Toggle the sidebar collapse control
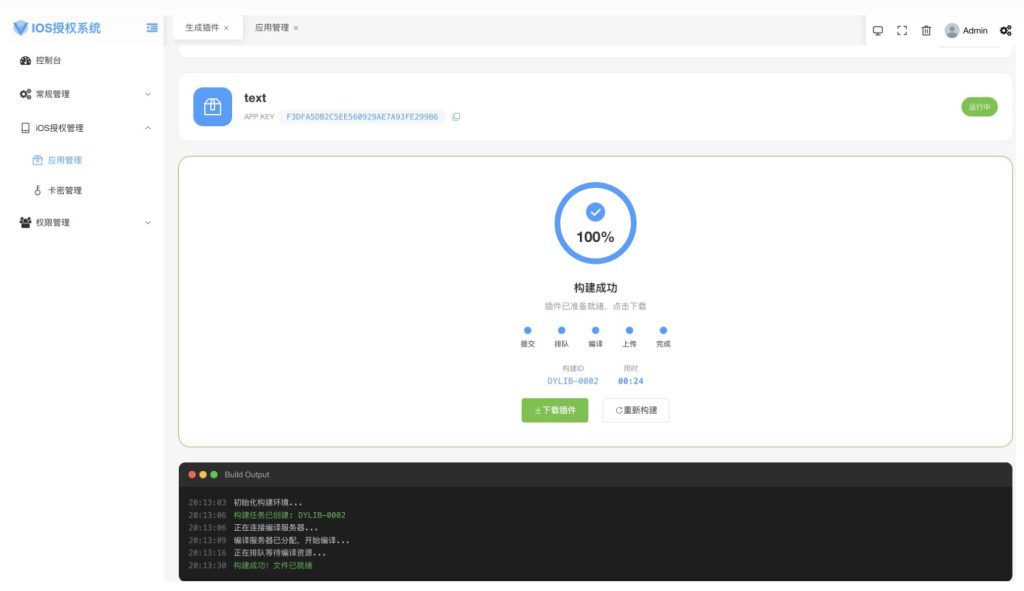Image resolution: width=1024 pixels, height=591 pixels. pos(151,28)
